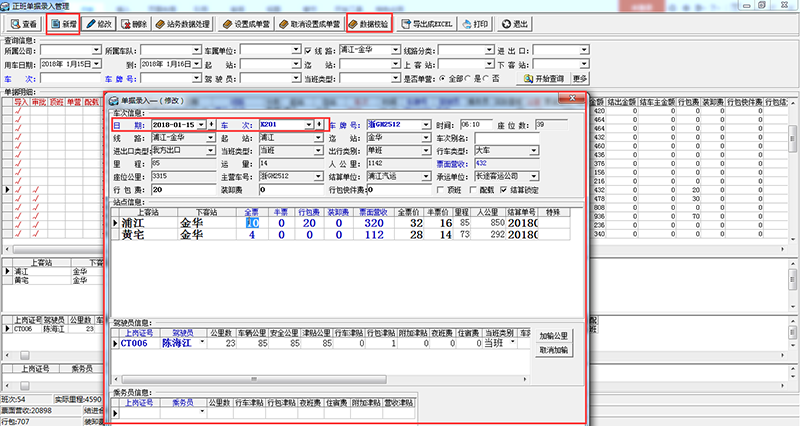This screenshot has width=800, height=426.
Task: Open the 进出口类型 我方出口 dropdown
Action: (x=210, y=151)
